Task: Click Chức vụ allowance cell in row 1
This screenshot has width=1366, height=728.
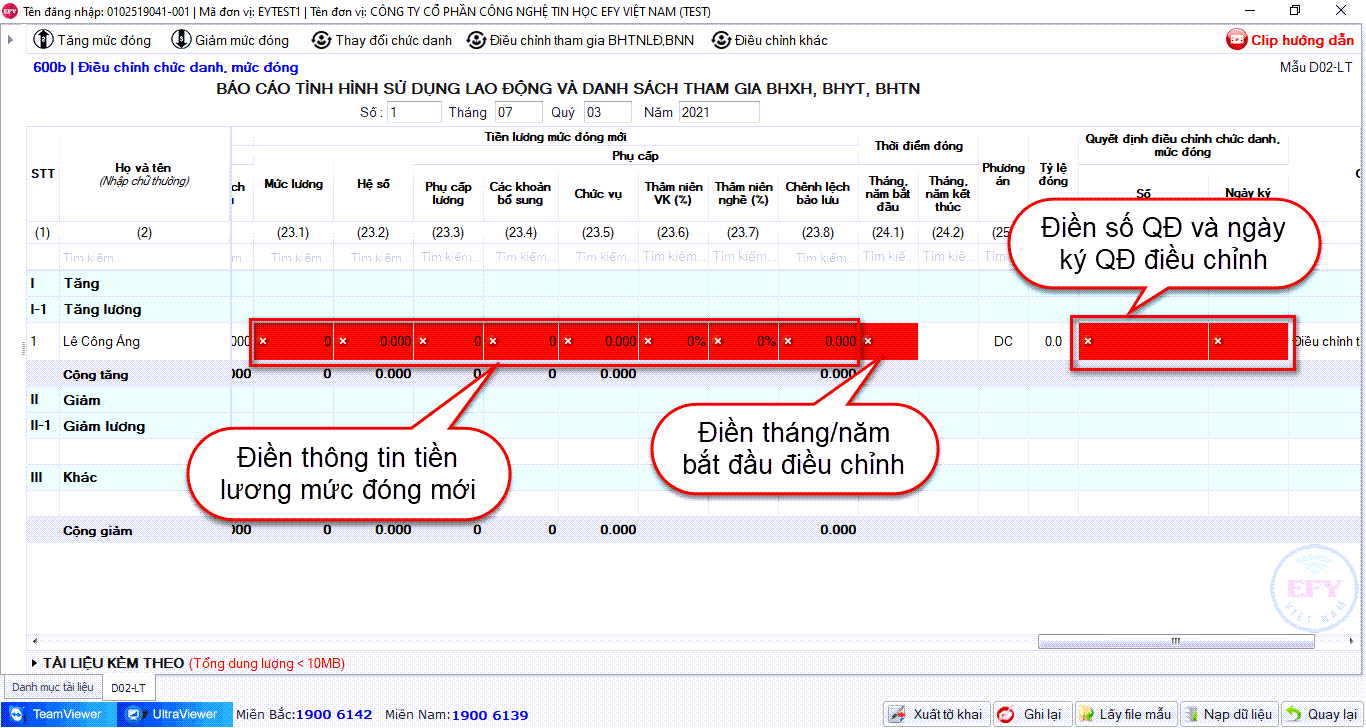Action: (x=599, y=341)
